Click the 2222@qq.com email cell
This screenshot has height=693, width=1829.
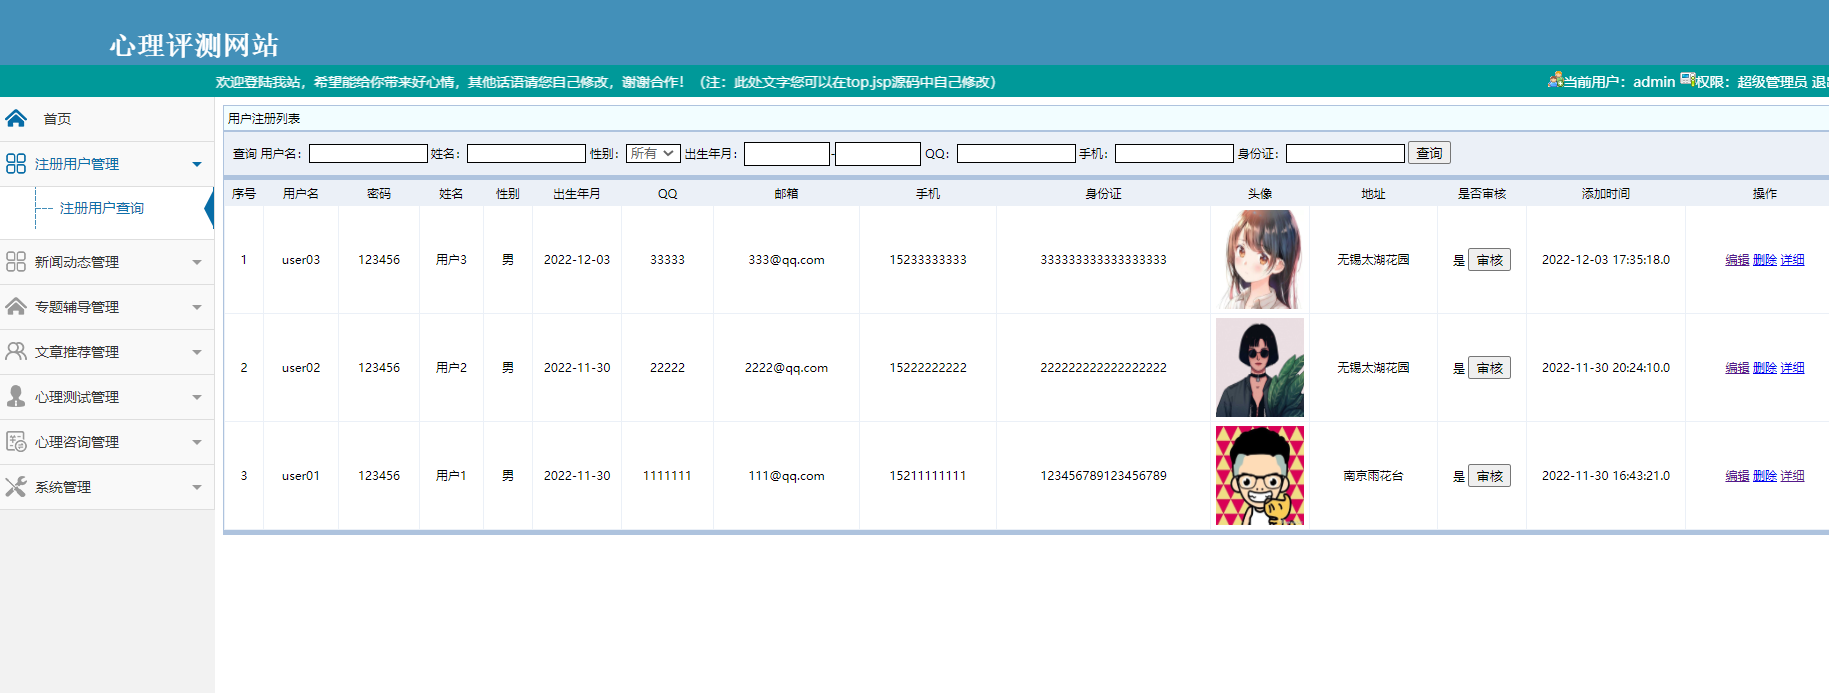pos(786,368)
